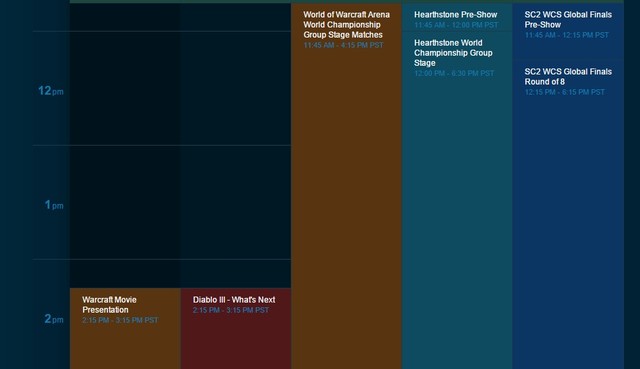The height and width of the screenshot is (369, 640).
Task: Click the empty 1 pm cell in Diablo III column
Action: (x=236, y=202)
